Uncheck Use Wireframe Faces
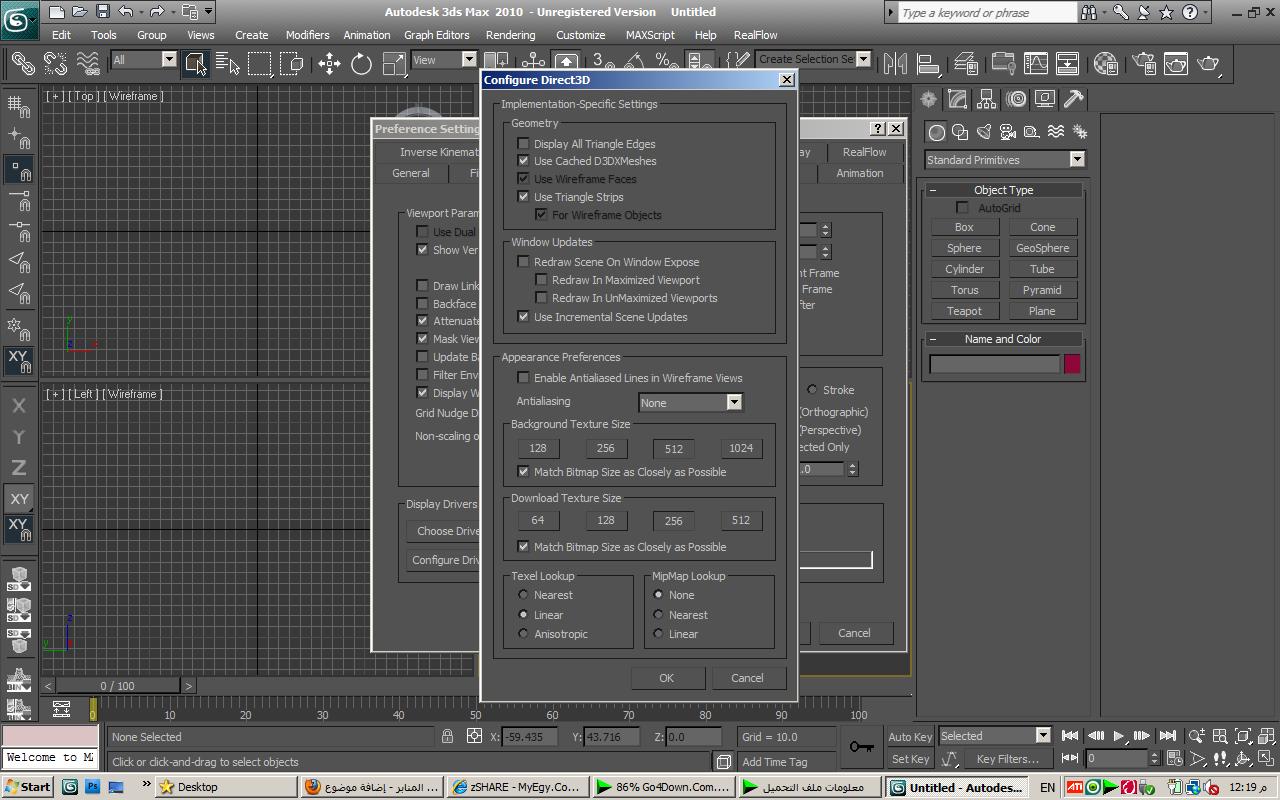1280x800 pixels. pyautogui.click(x=523, y=178)
